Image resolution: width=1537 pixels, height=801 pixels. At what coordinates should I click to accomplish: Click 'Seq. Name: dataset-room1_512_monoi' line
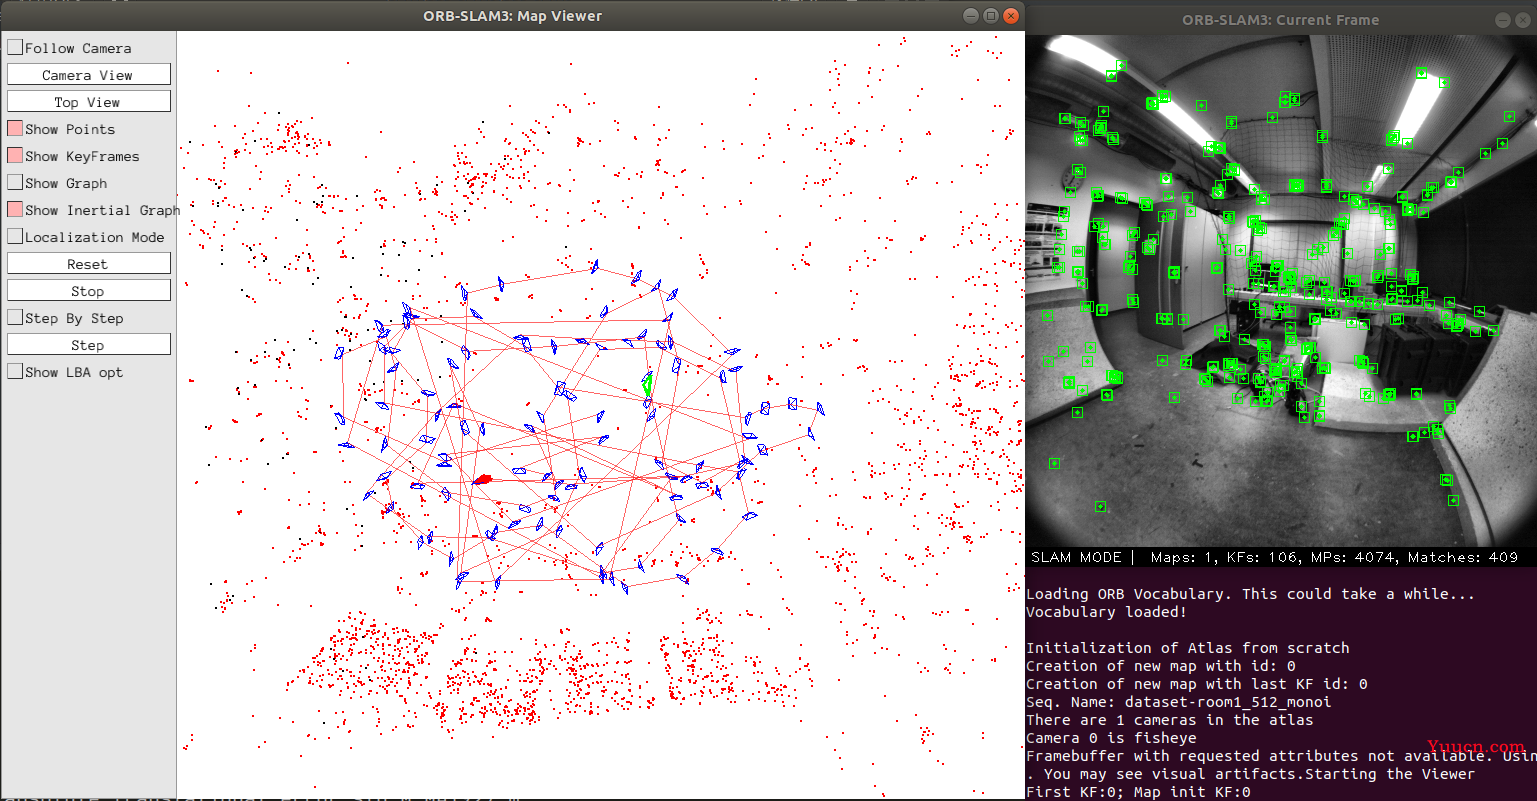(1179, 702)
